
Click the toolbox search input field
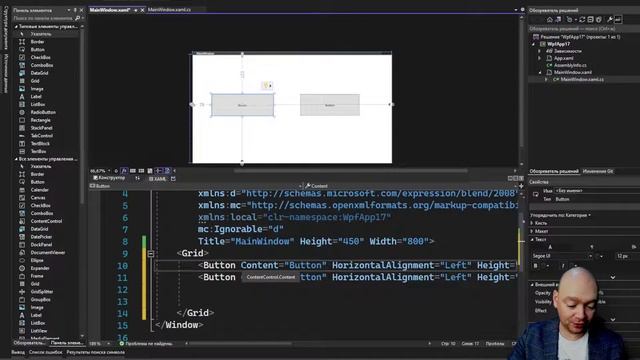pyautogui.click(x=43, y=18)
